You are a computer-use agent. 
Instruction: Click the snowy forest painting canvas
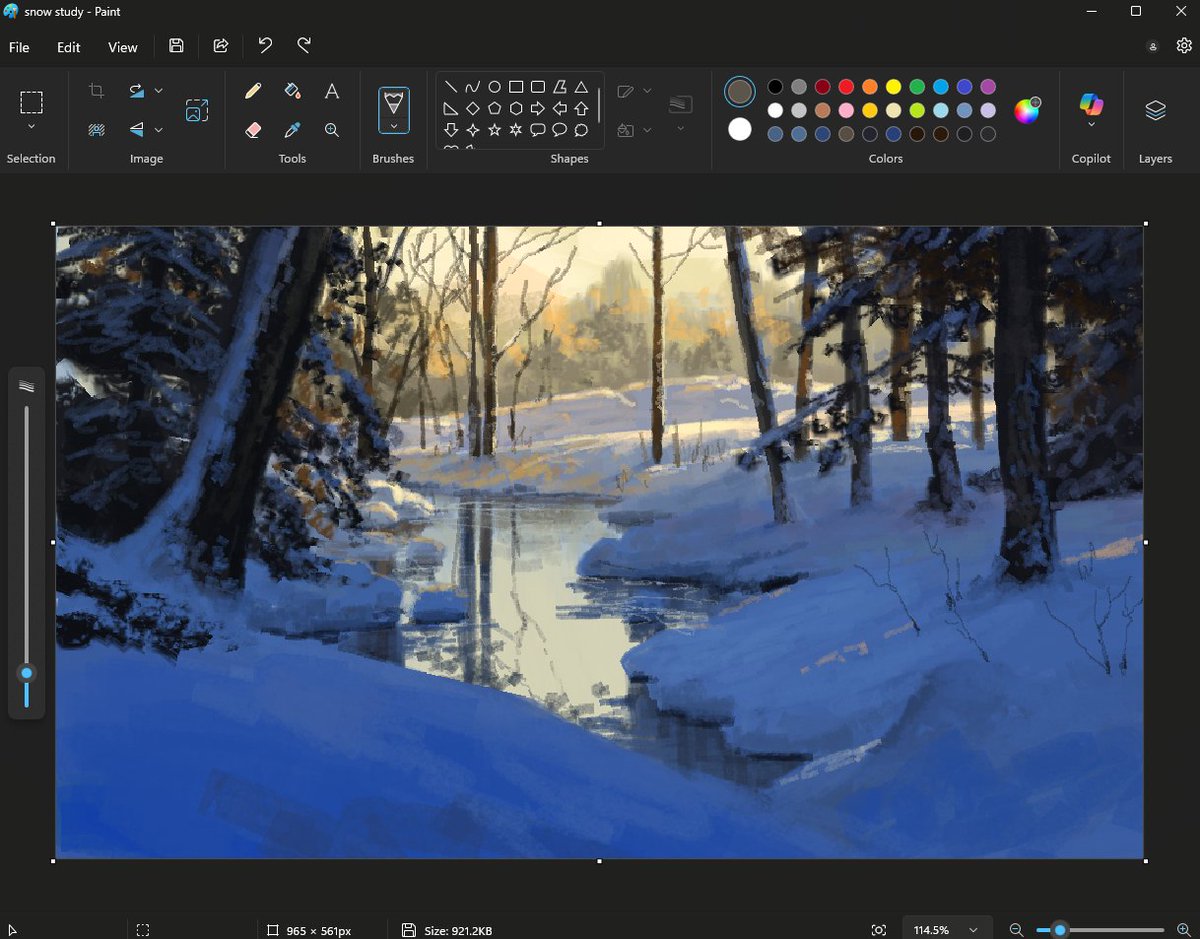(599, 542)
